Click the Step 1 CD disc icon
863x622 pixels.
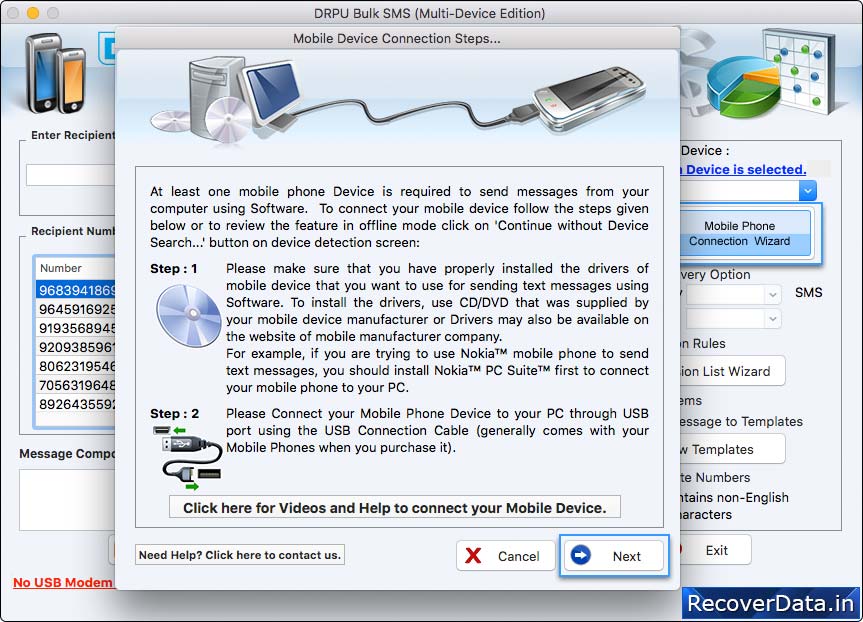(x=188, y=315)
